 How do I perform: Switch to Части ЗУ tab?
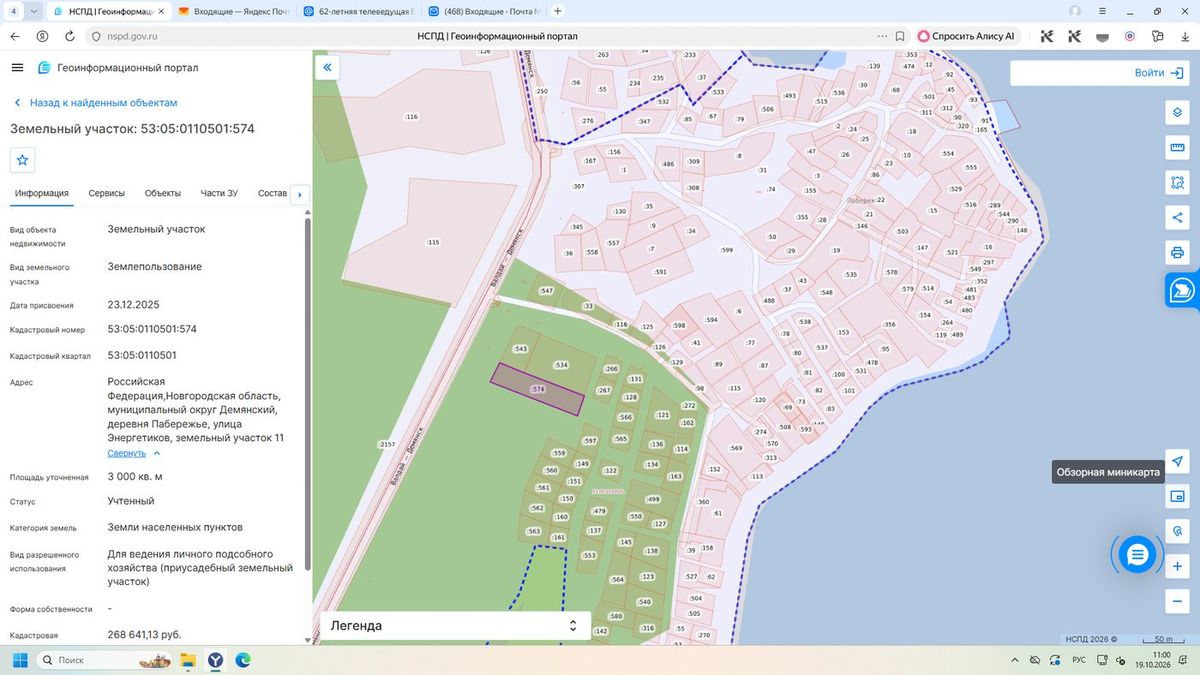coord(219,193)
